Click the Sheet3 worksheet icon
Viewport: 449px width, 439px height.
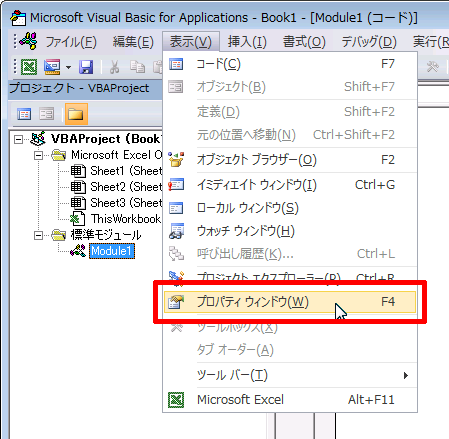[78, 203]
